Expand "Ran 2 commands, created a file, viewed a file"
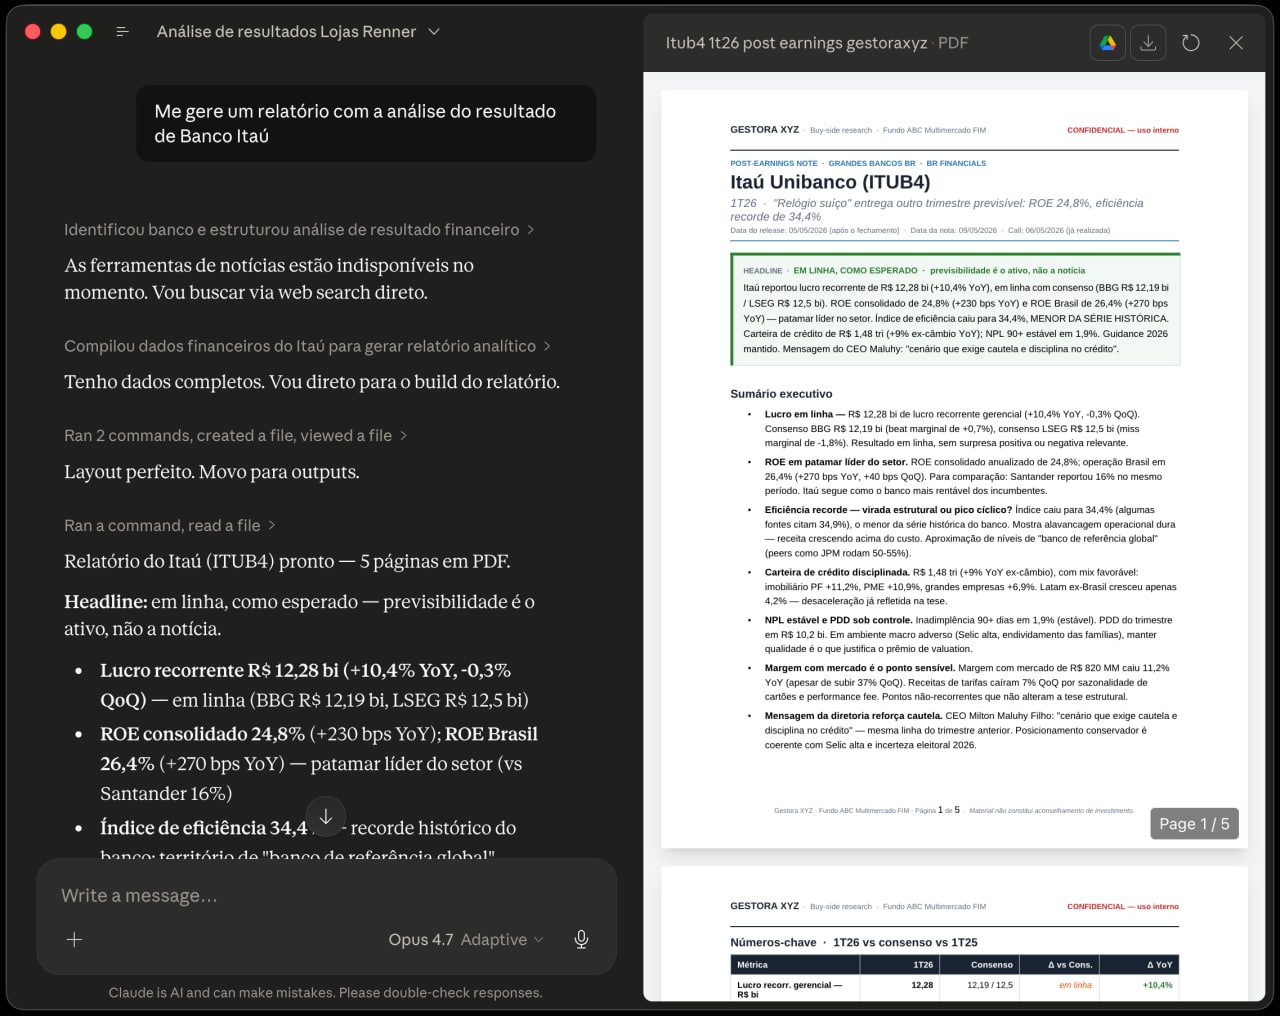 pyautogui.click(x=235, y=436)
